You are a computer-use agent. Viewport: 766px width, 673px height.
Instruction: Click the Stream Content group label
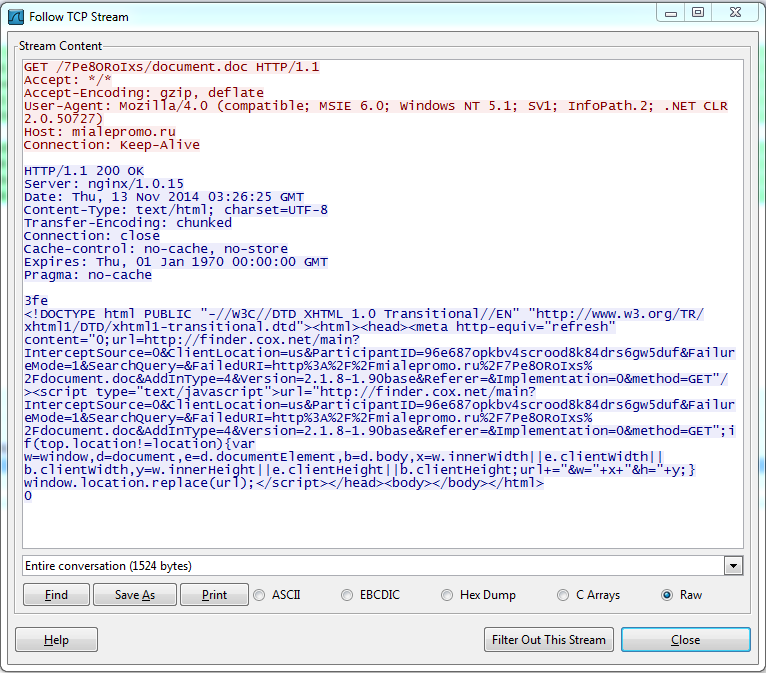61,46
